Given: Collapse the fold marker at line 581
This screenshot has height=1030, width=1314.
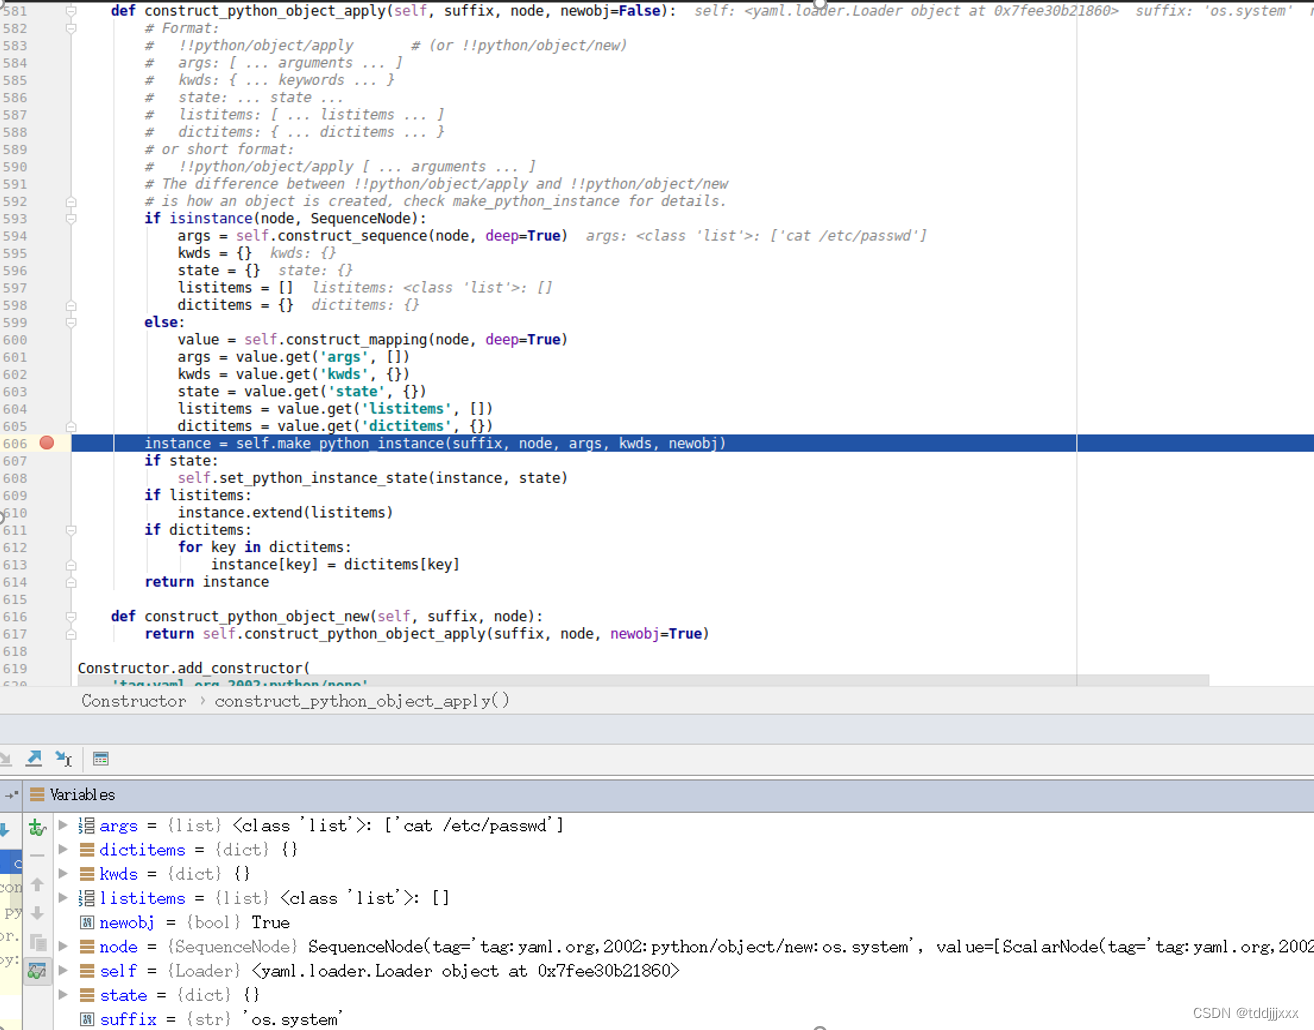Looking at the screenshot, I should coord(71,11).
